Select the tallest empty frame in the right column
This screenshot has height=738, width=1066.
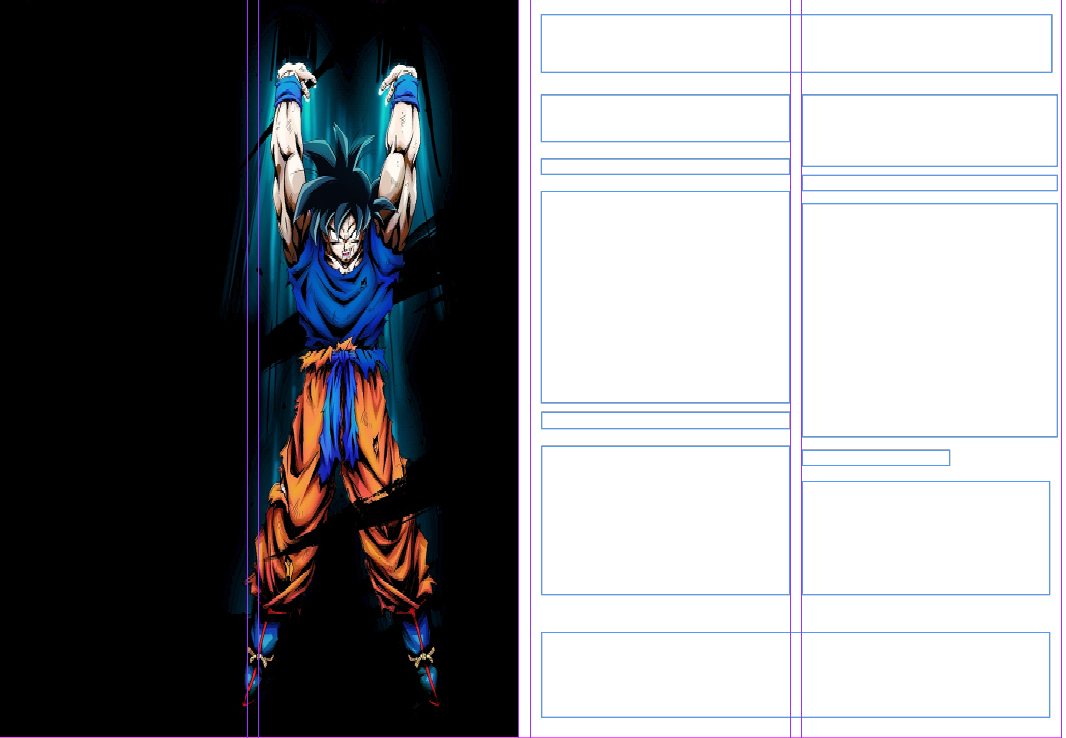[929, 320]
